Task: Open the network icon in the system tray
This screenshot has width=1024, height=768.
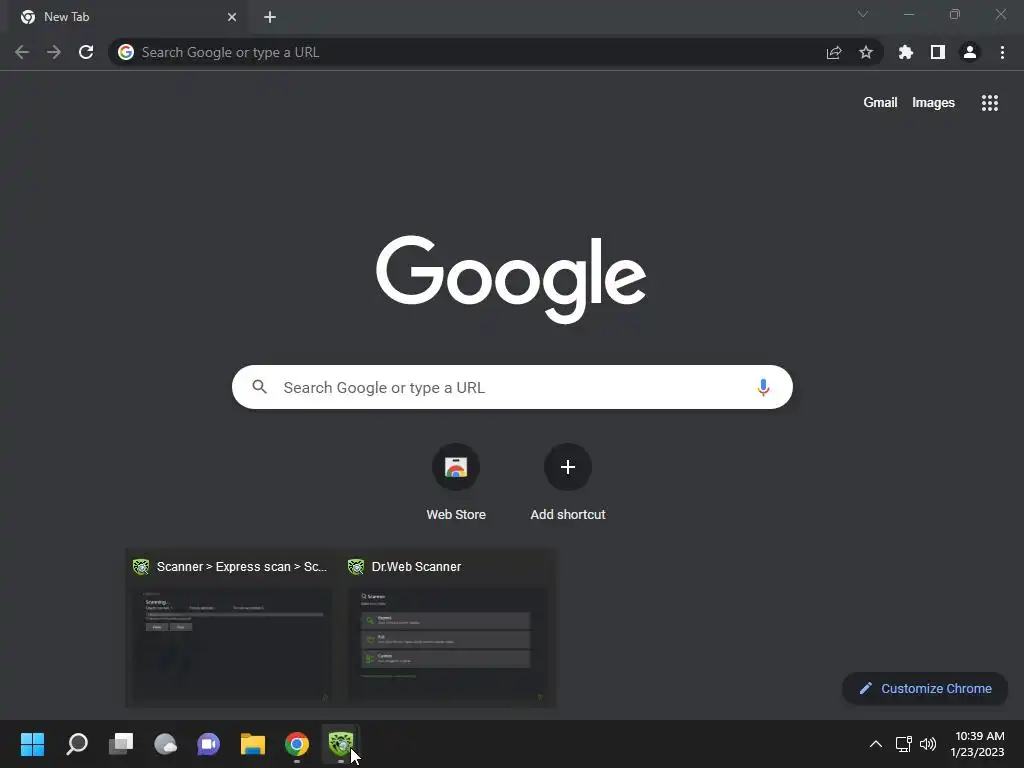Action: pyautogui.click(x=904, y=744)
